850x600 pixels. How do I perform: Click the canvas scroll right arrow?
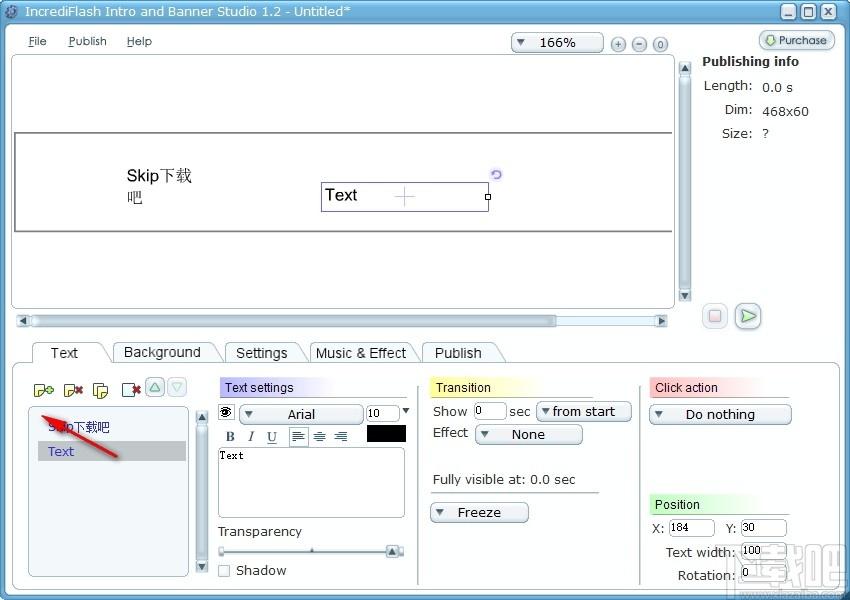(661, 321)
